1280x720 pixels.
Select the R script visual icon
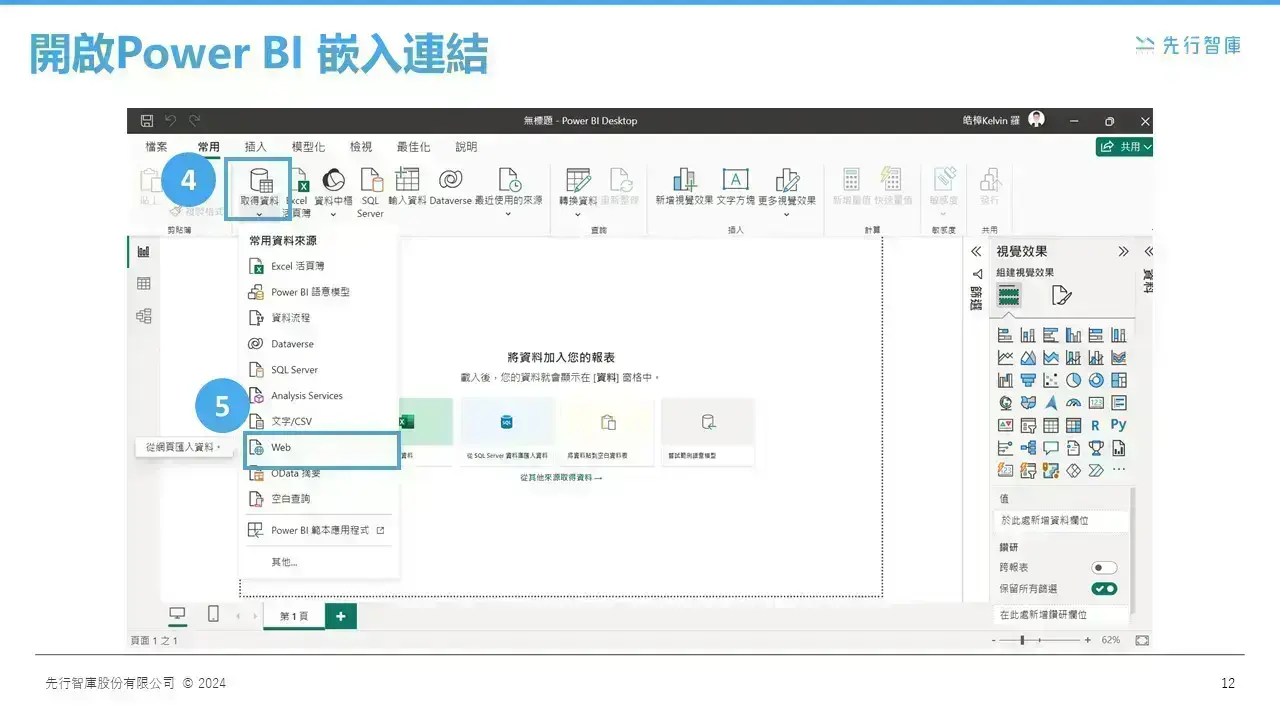(1096, 425)
